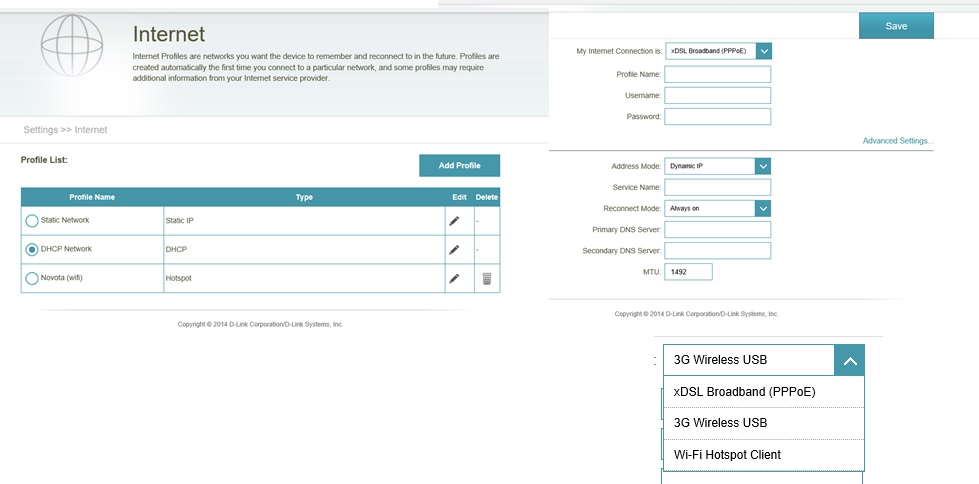
Task: Click the Edit column header
Action: [460, 197]
